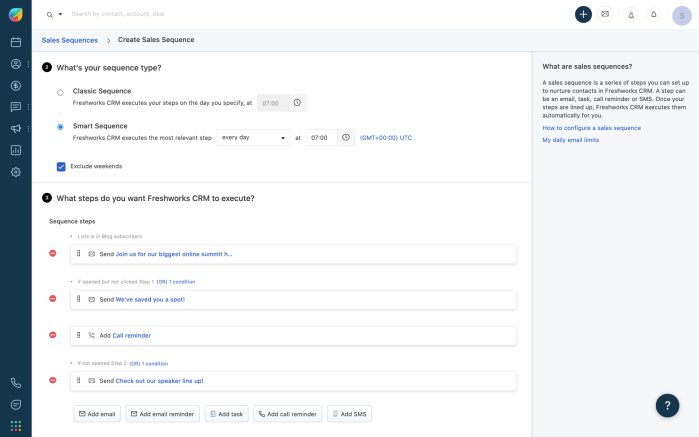
Task: Remove the 'Check out our speaker line up!' step
Action: 53,380
